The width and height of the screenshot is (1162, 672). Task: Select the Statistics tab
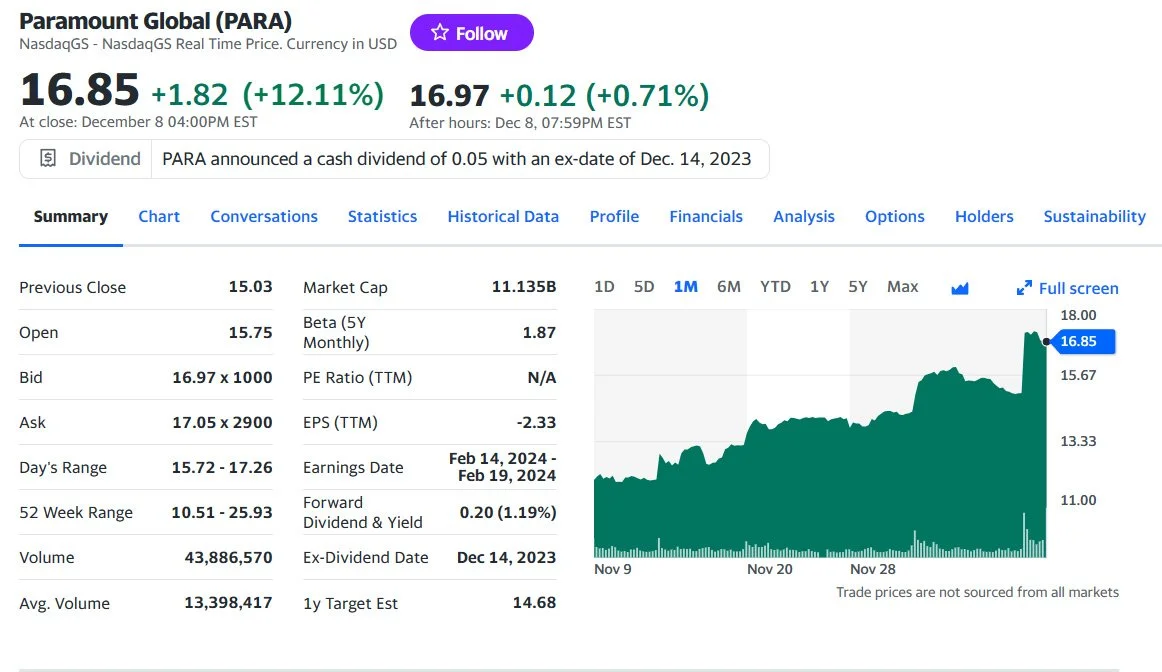click(x=383, y=216)
